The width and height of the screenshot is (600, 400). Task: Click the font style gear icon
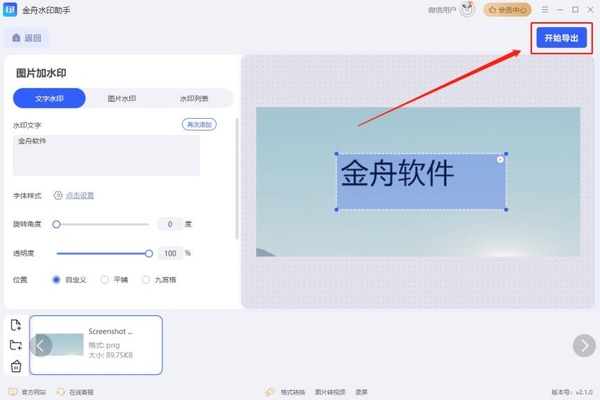click(x=58, y=196)
